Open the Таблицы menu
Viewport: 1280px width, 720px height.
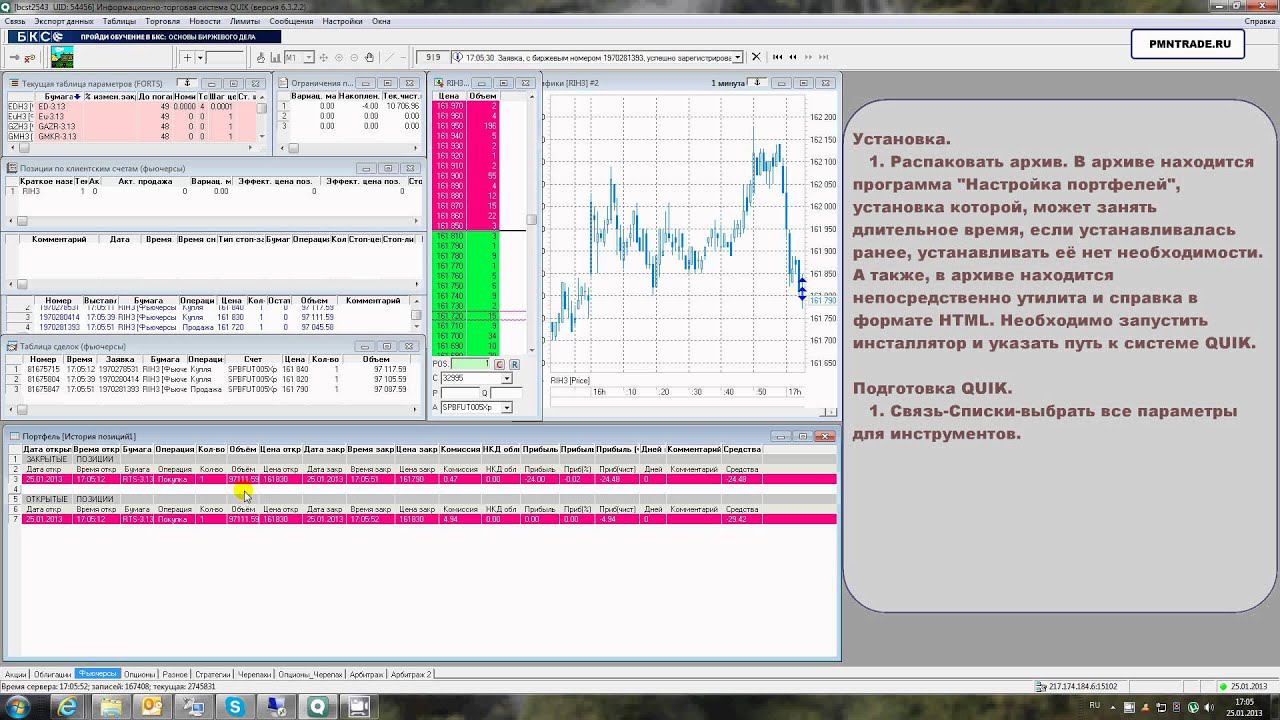click(x=119, y=21)
